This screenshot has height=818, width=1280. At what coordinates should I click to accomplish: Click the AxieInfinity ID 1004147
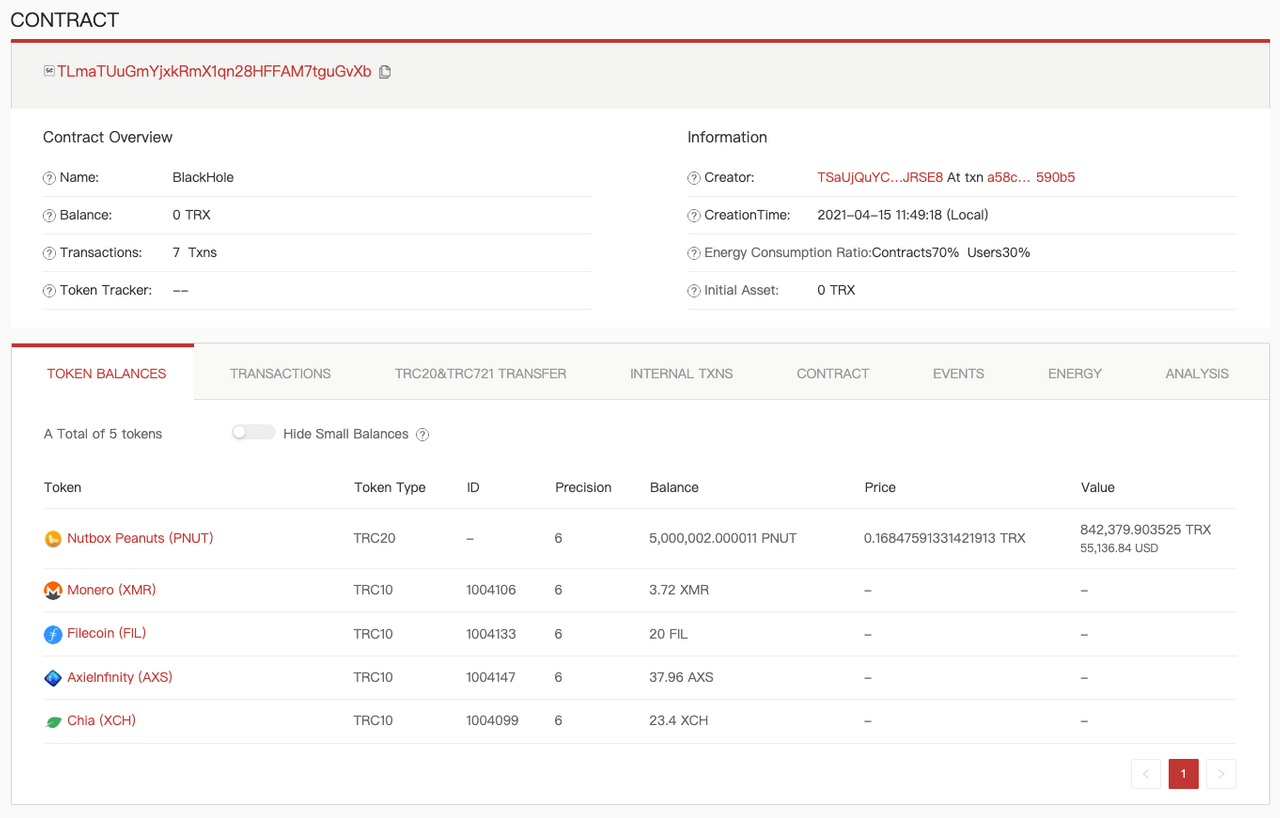pyautogui.click(x=491, y=677)
